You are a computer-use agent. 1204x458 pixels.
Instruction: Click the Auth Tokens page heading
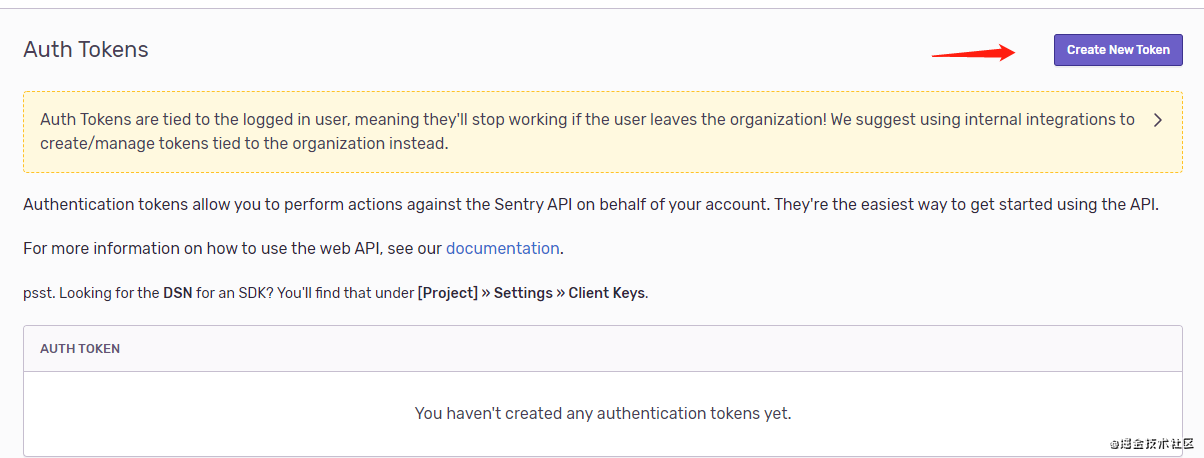click(x=86, y=49)
